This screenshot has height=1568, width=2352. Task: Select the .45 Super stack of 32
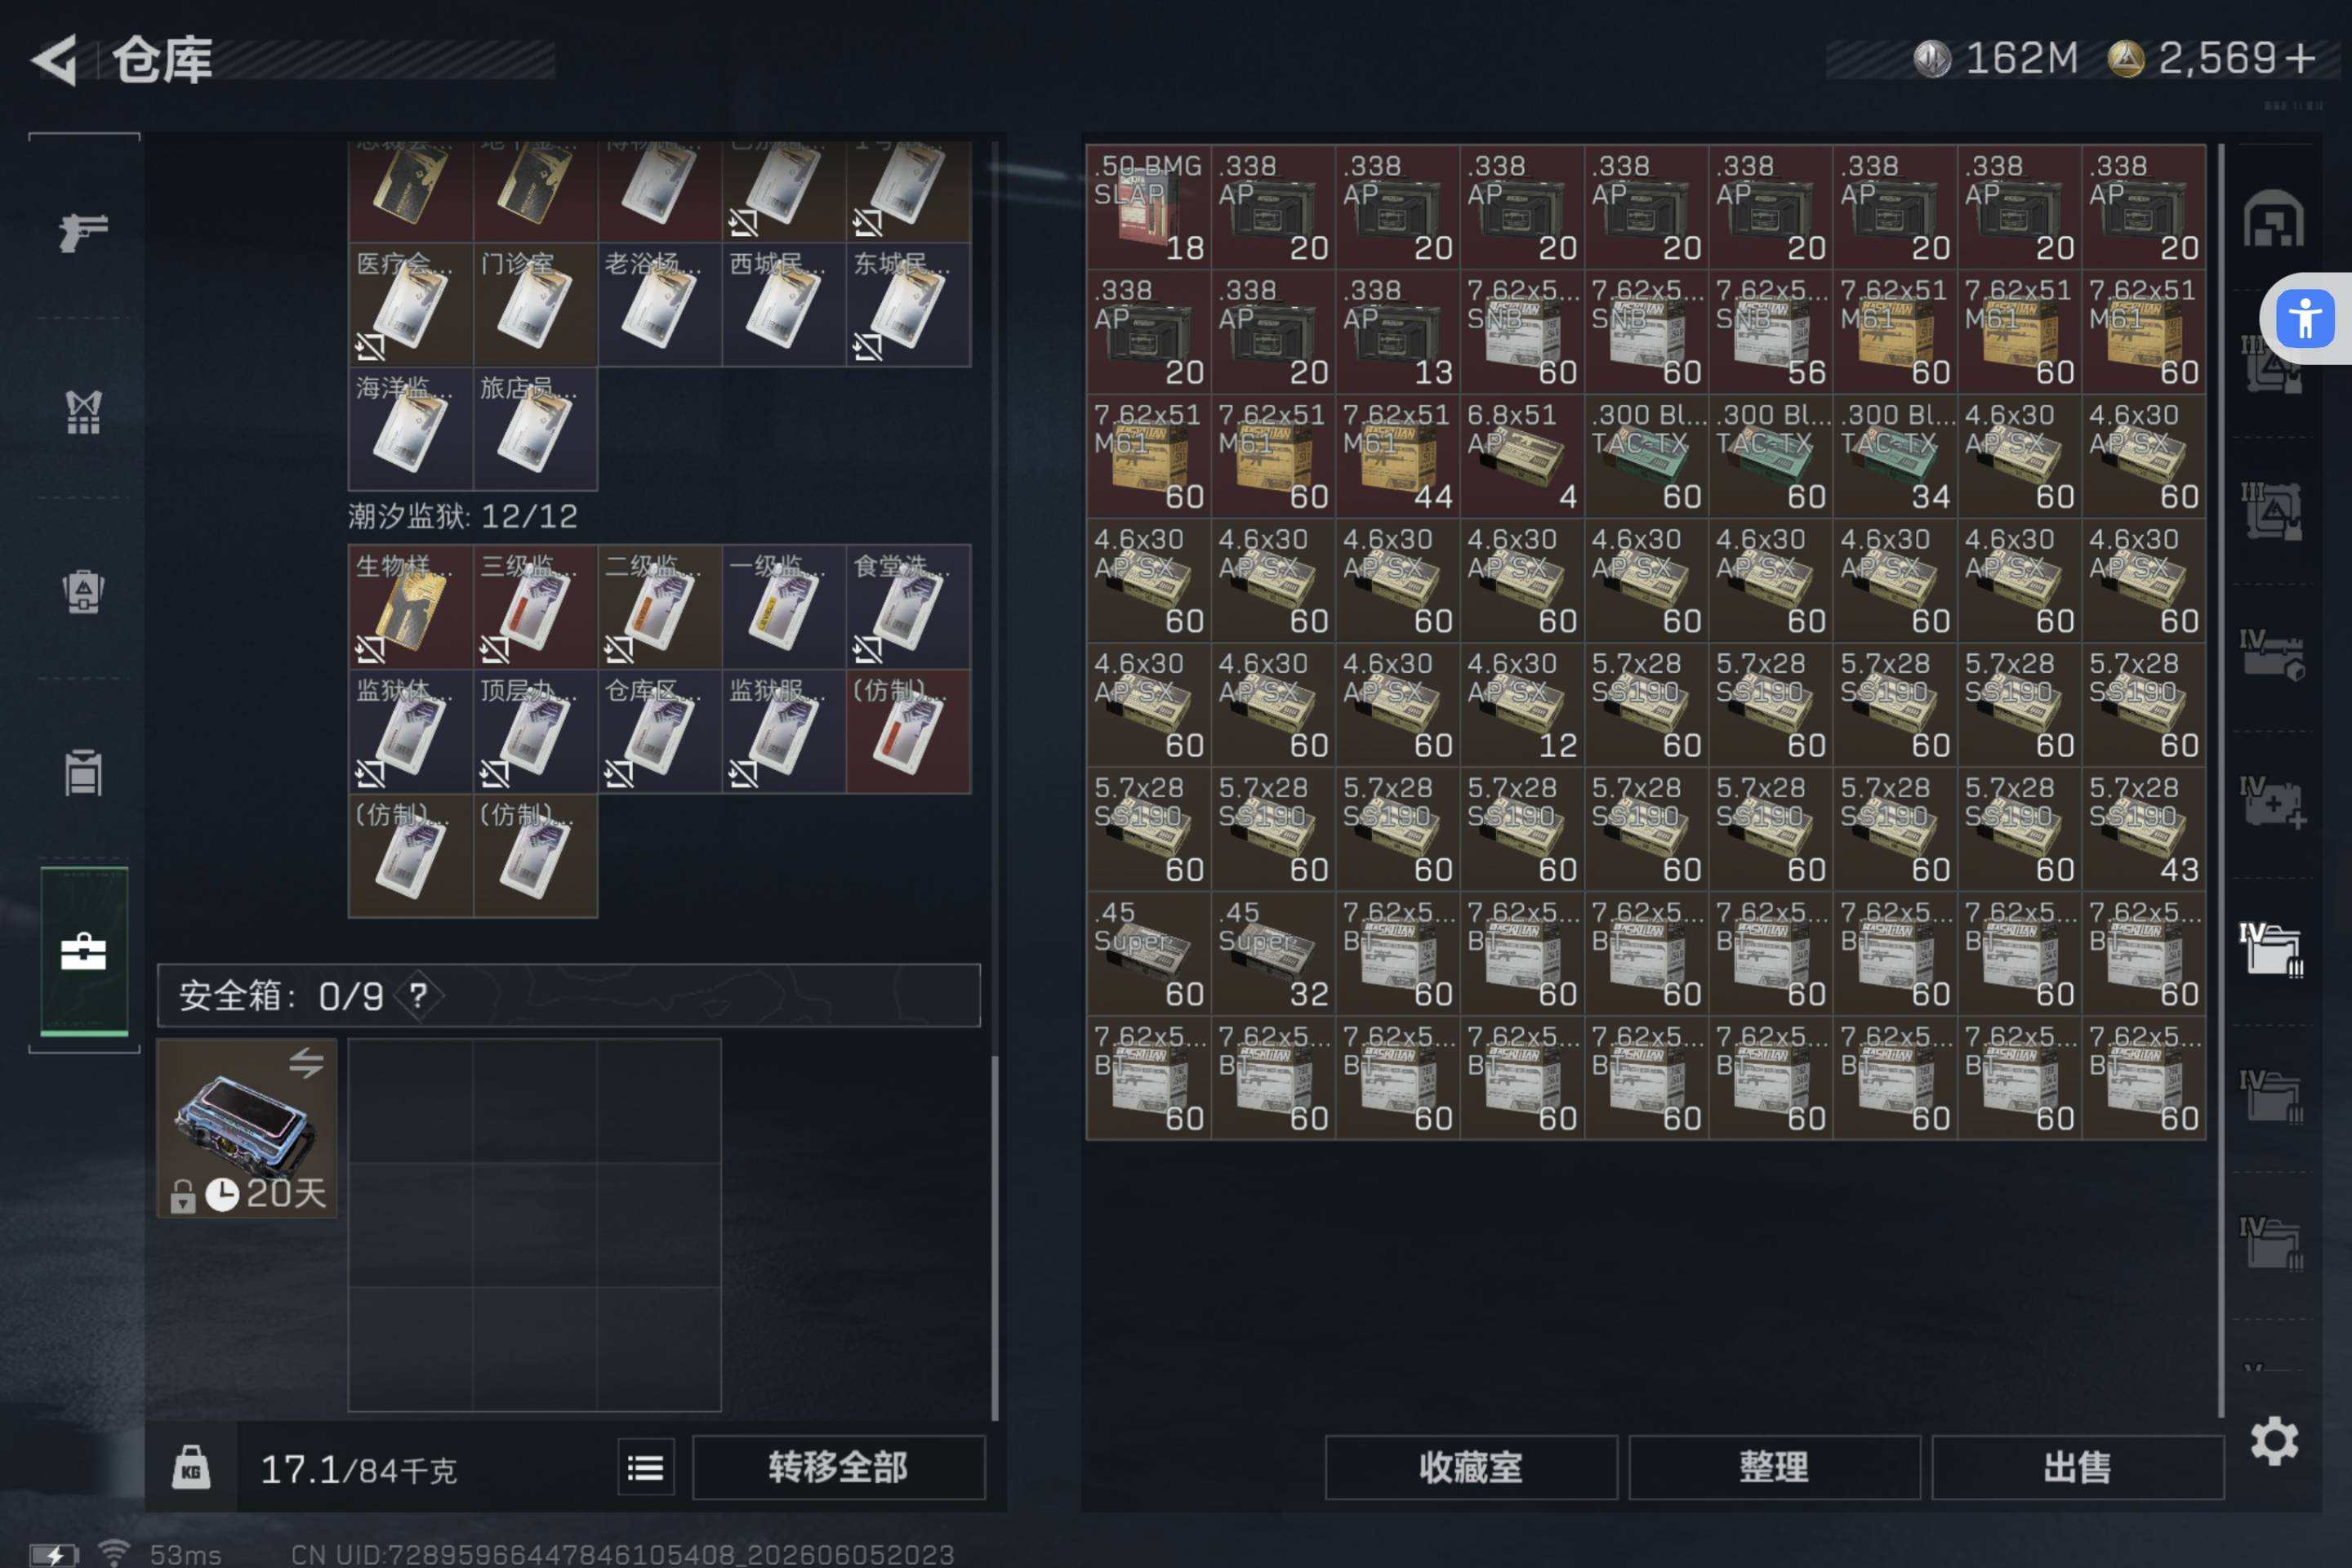1273,953
